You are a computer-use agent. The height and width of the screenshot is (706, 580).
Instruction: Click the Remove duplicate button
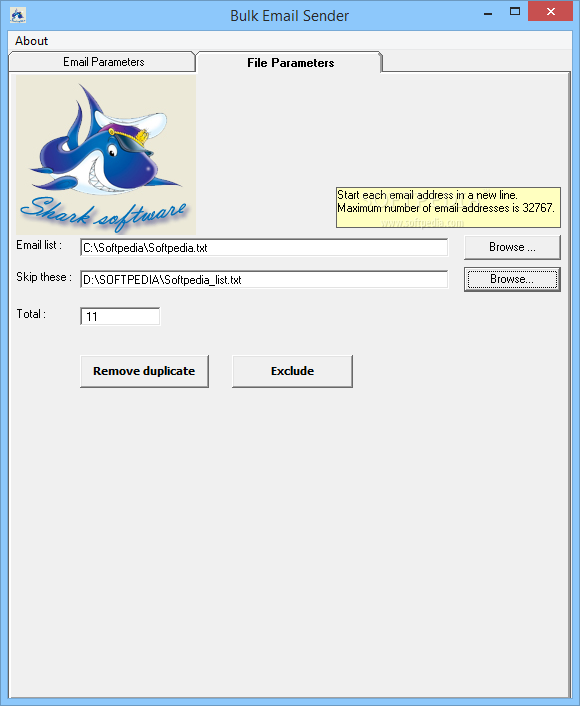tap(144, 371)
